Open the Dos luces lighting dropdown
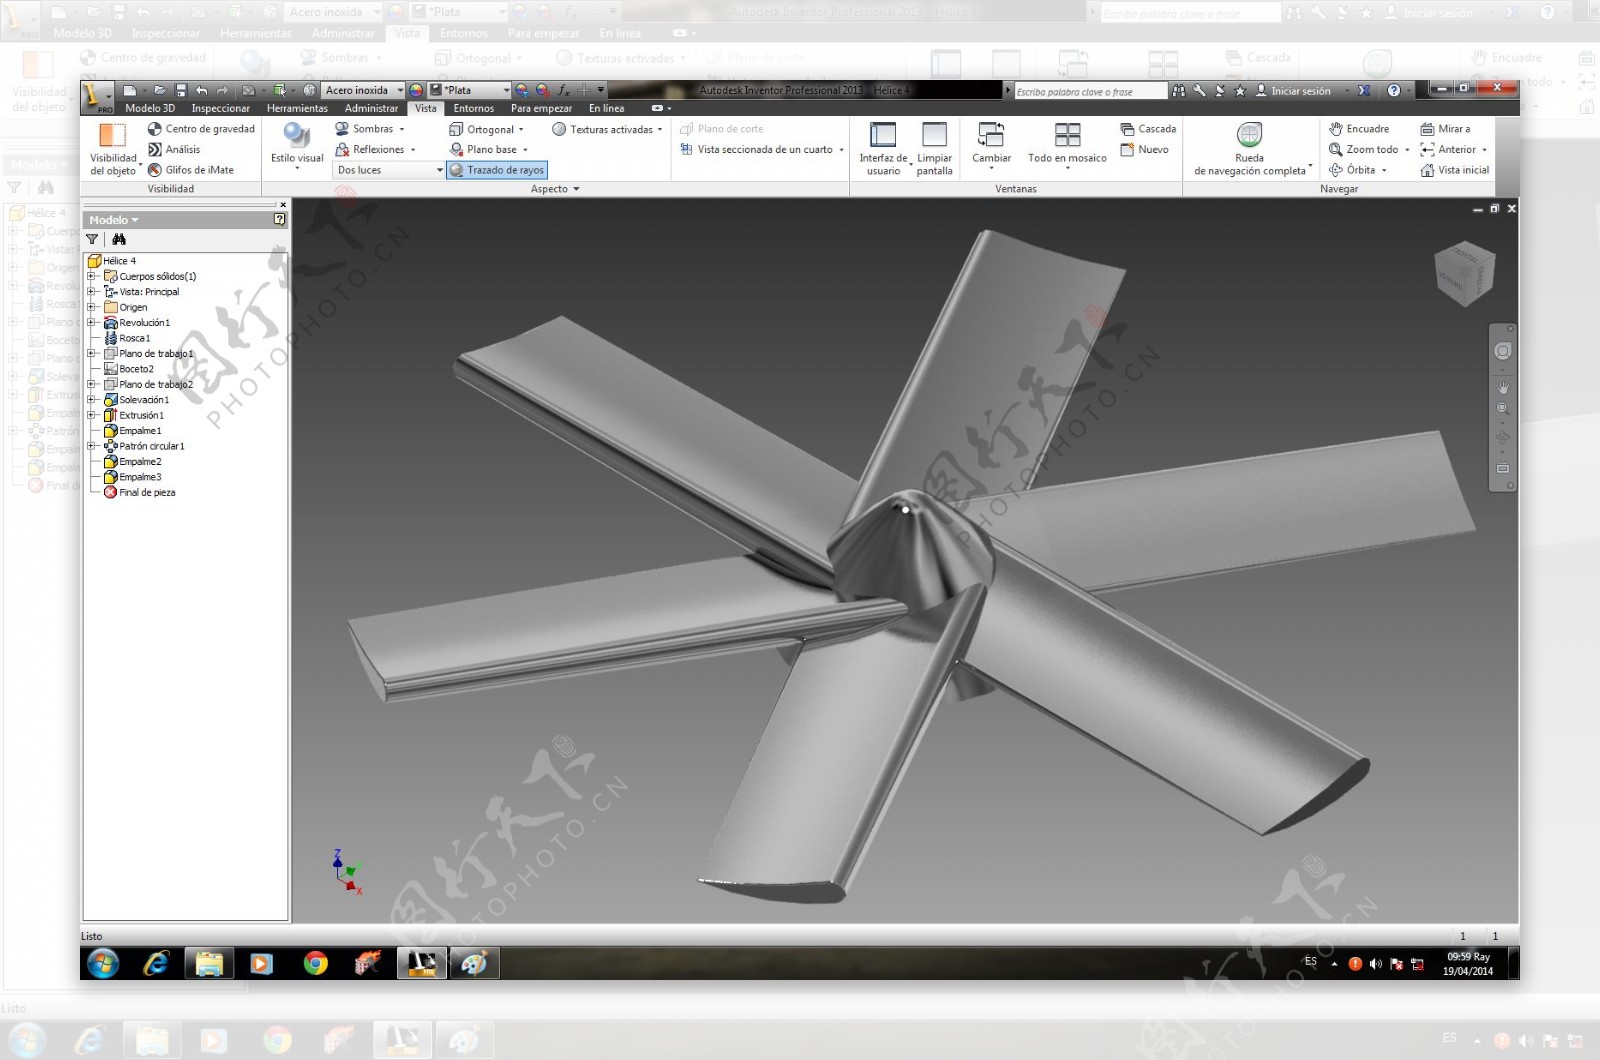Viewport: 1600px width, 1060px height. pos(389,170)
